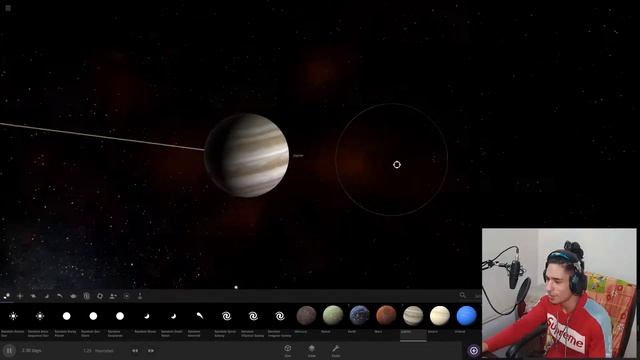Open the last pin-shaped category icon
This screenshot has height=360, width=640.
click(140, 296)
